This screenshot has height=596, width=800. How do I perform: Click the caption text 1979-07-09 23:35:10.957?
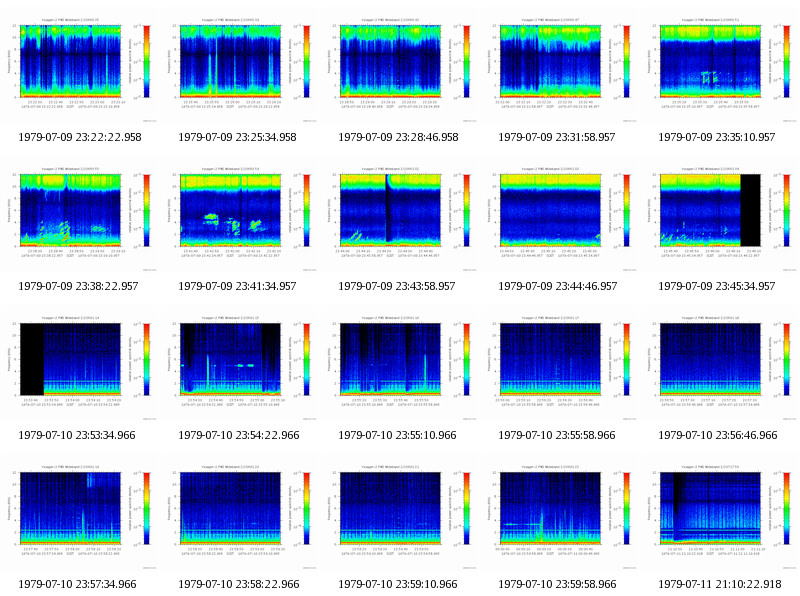click(717, 137)
